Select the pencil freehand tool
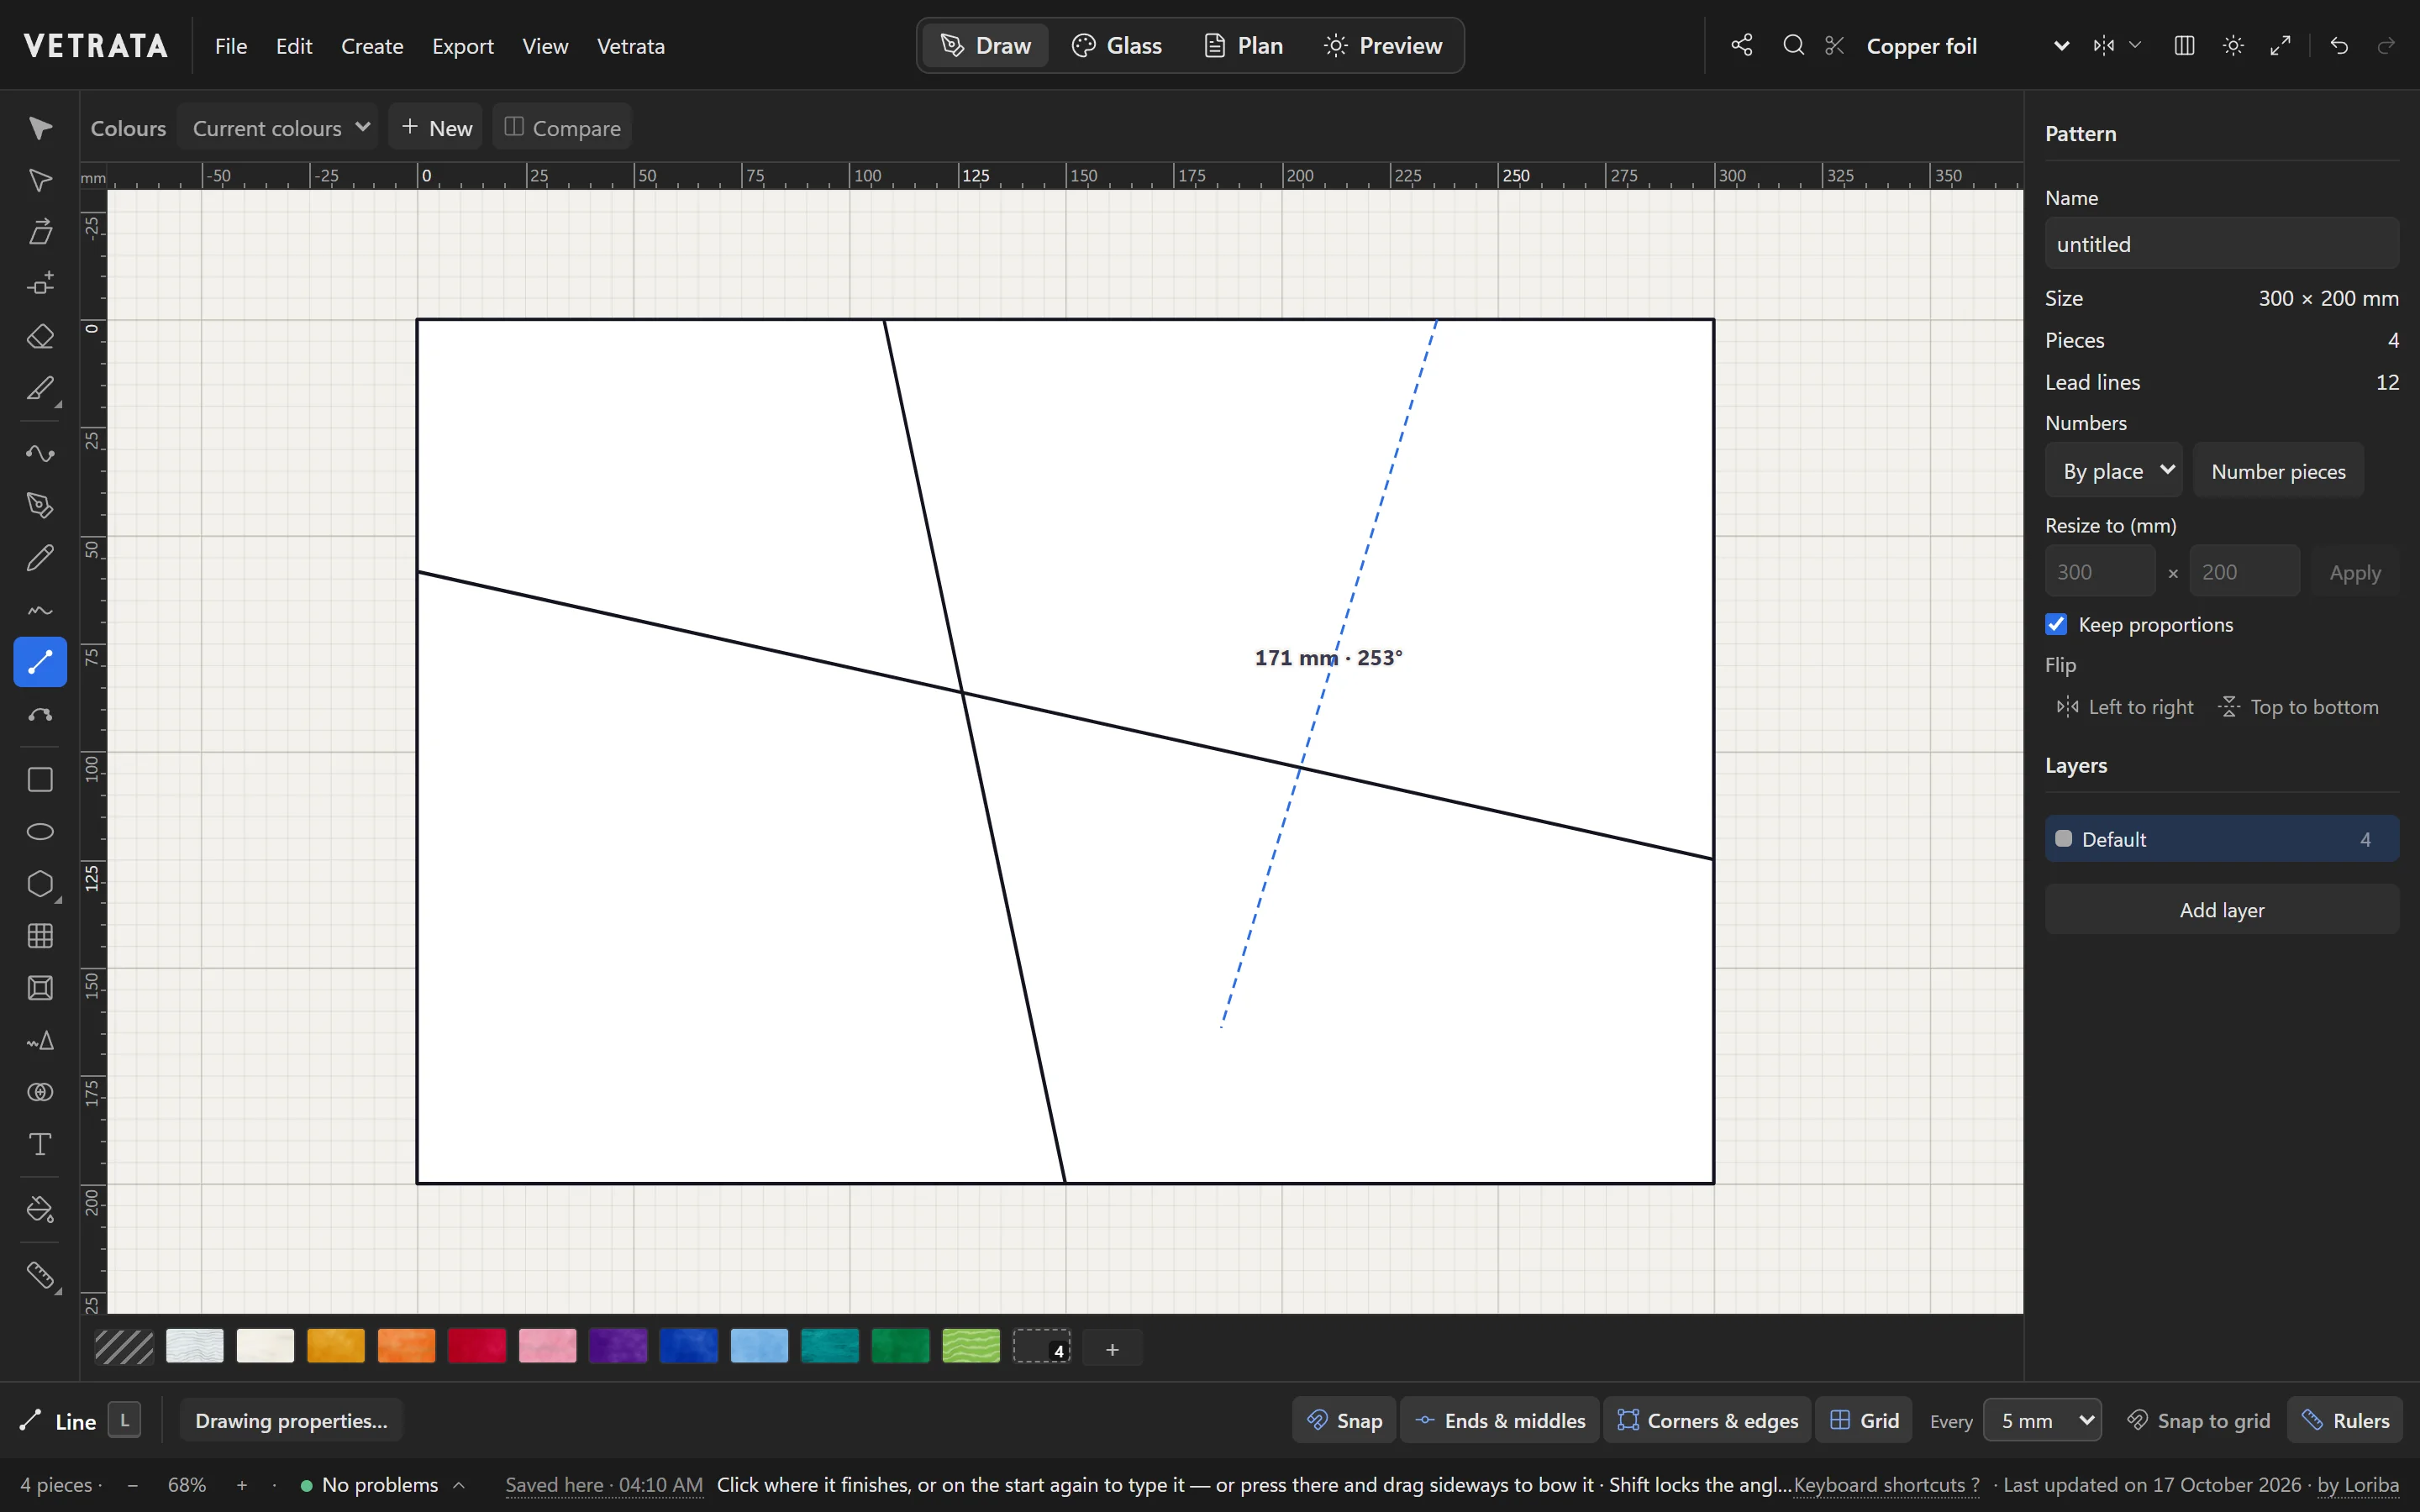Viewport: 2420px width, 1512px height. click(40, 558)
